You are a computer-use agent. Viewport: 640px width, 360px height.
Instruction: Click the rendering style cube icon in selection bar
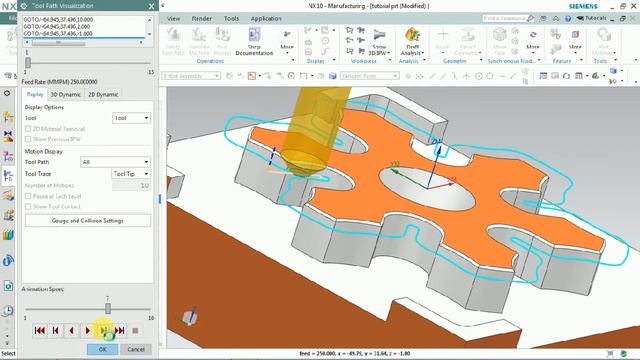coord(333,76)
